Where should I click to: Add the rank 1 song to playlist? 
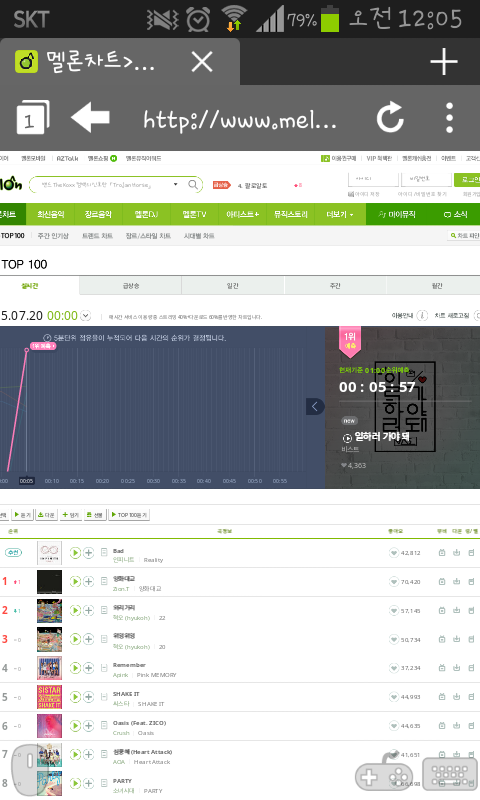point(88,582)
